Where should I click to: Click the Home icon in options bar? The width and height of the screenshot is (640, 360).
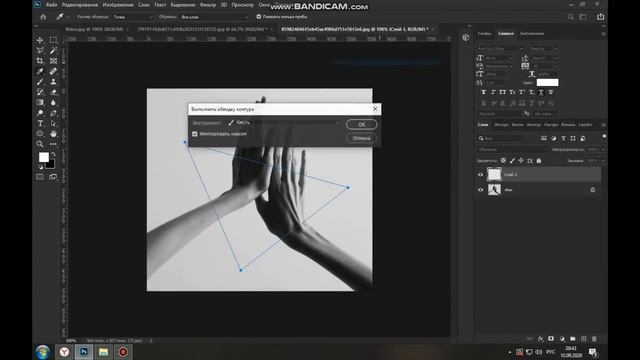coord(43,17)
